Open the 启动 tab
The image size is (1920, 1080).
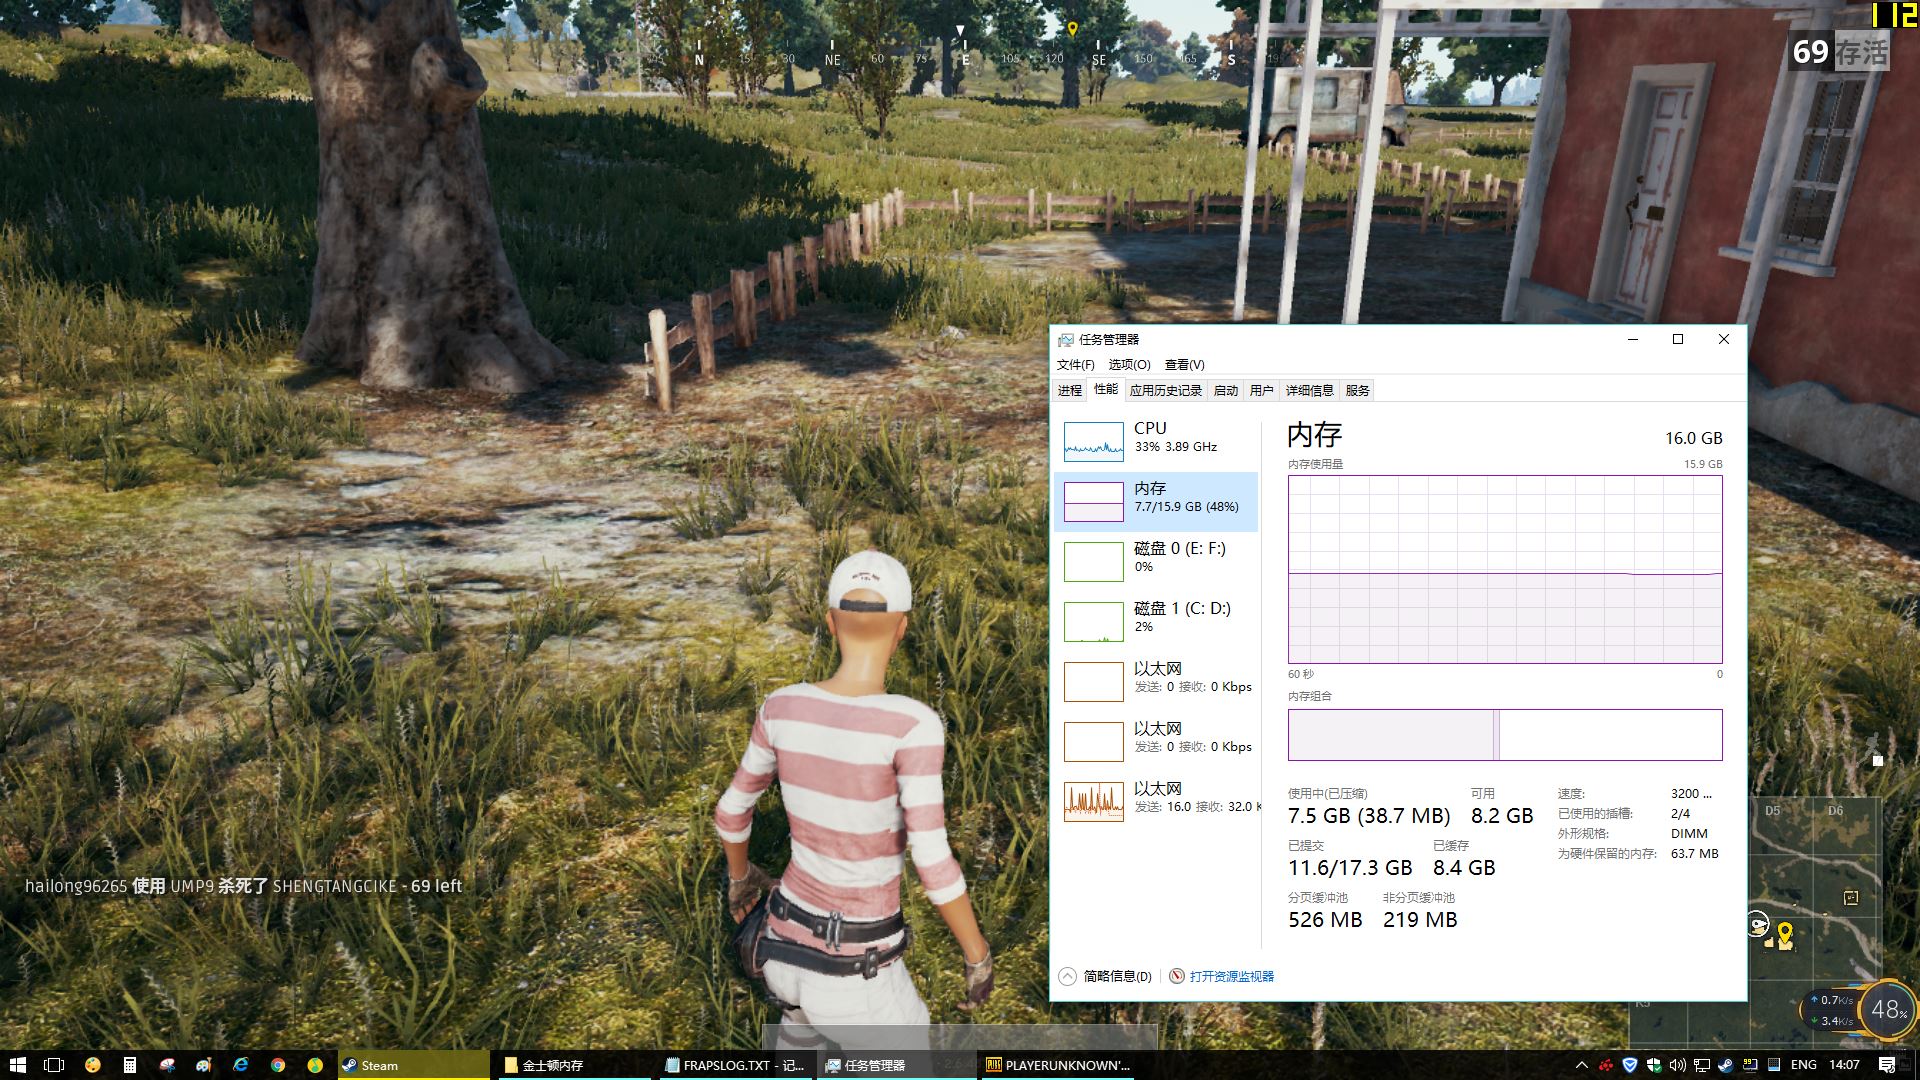[x=1226, y=391]
